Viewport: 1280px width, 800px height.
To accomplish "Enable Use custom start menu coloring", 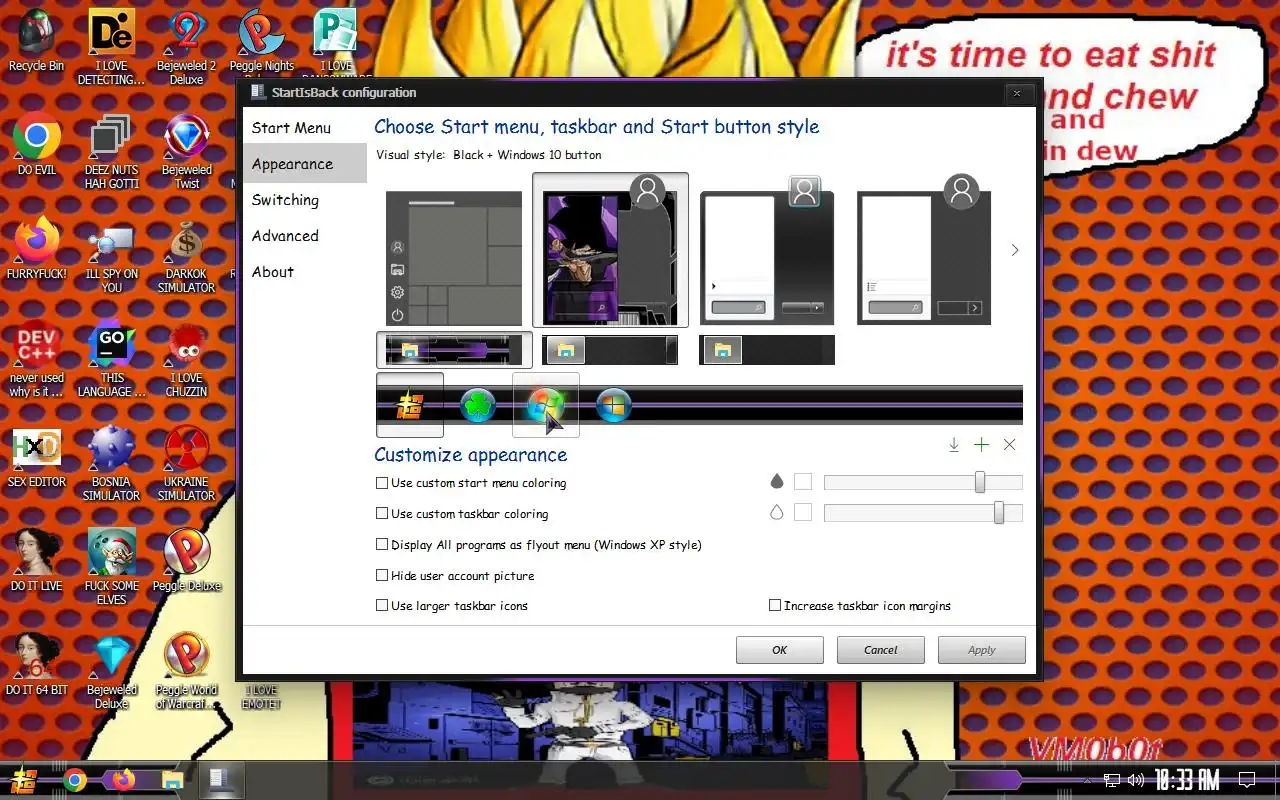I will [471, 483].
